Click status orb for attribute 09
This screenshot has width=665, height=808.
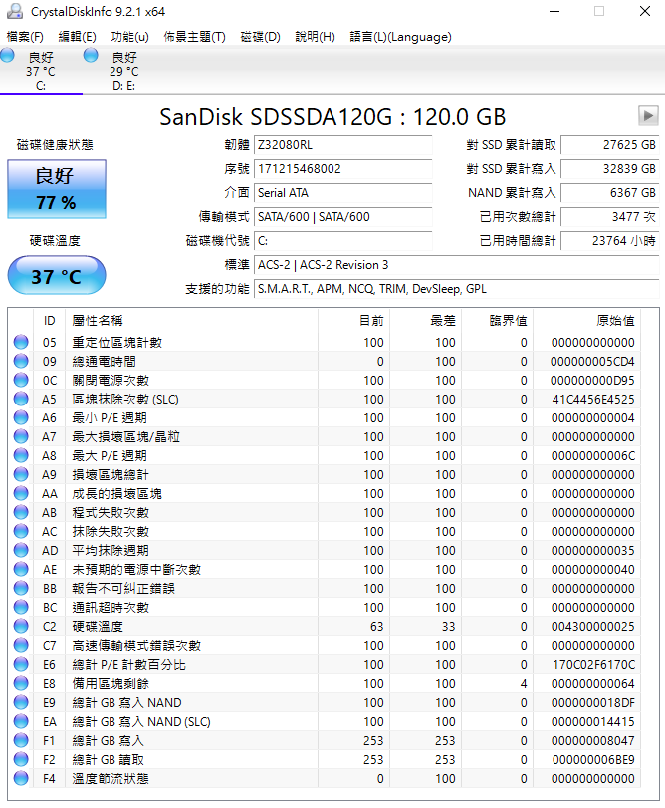coord(21,361)
